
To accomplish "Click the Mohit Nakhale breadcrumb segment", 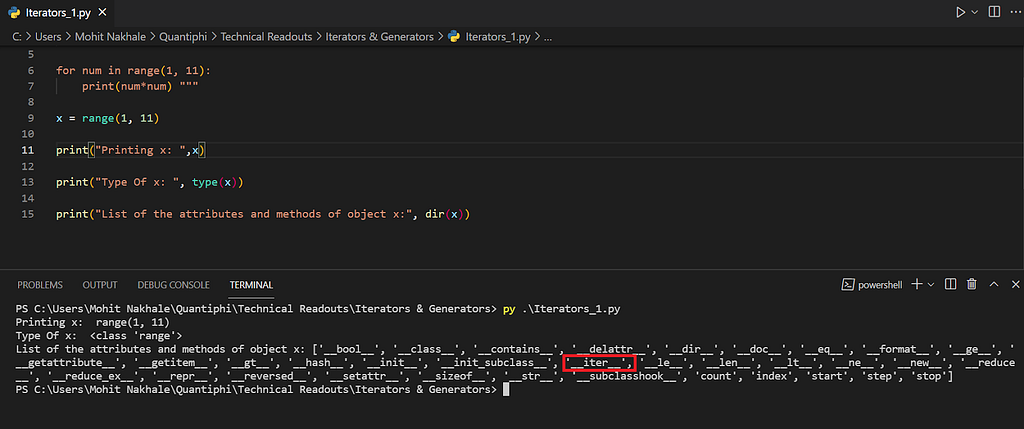I will coord(110,37).
